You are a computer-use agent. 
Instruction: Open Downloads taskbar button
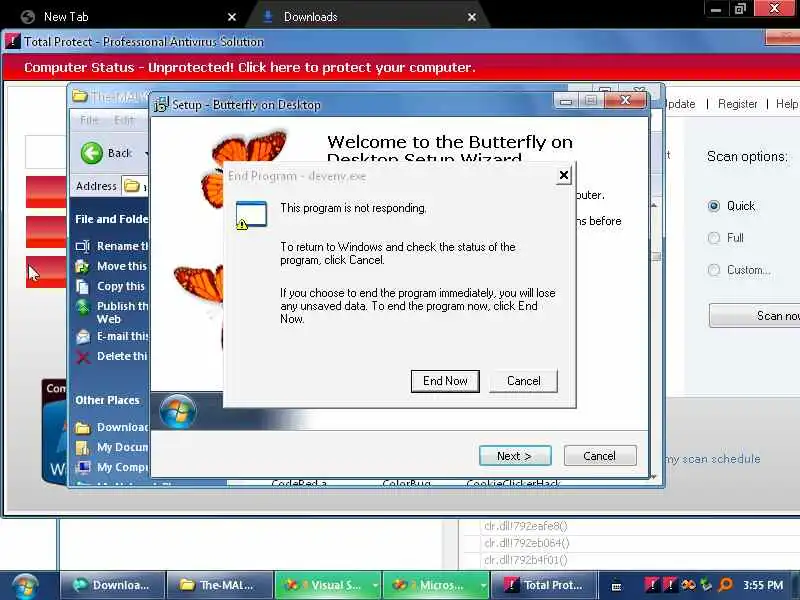point(113,585)
